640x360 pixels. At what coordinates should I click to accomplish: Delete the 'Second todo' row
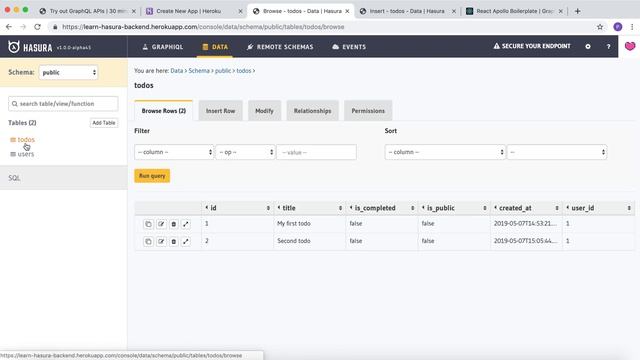pyautogui.click(x=173, y=242)
